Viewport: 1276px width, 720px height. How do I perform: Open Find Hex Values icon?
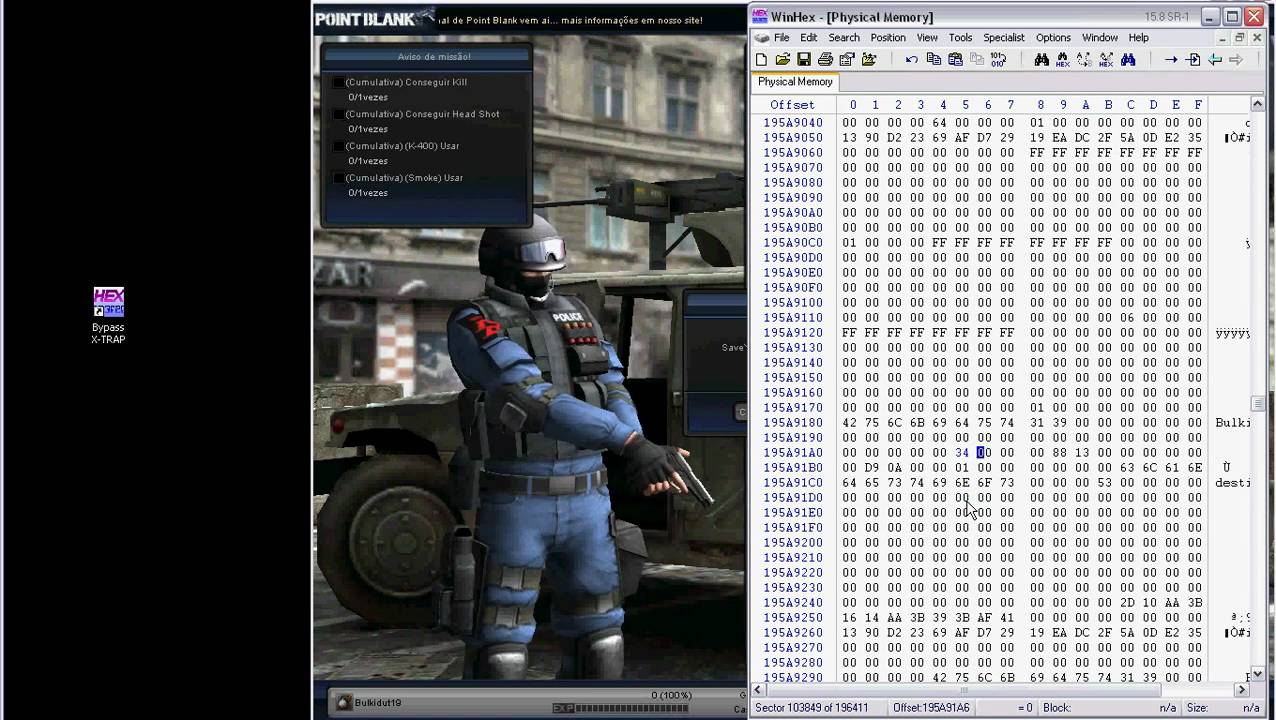click(x=1062, y=60)
